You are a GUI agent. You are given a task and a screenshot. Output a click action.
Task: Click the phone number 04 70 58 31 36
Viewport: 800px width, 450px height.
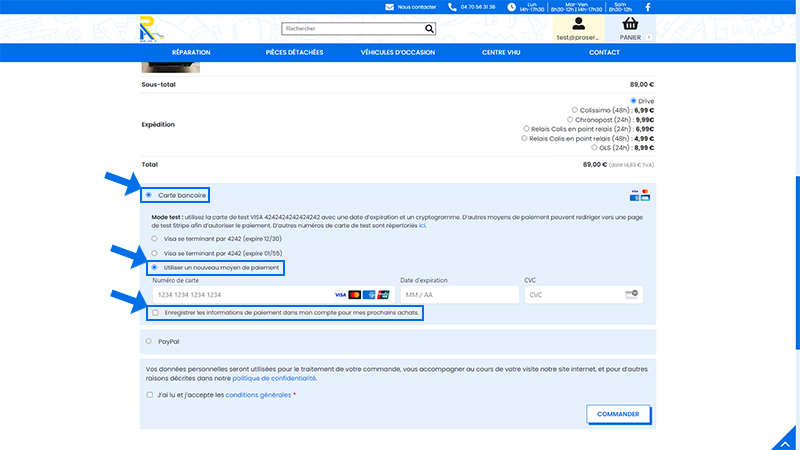478,7
